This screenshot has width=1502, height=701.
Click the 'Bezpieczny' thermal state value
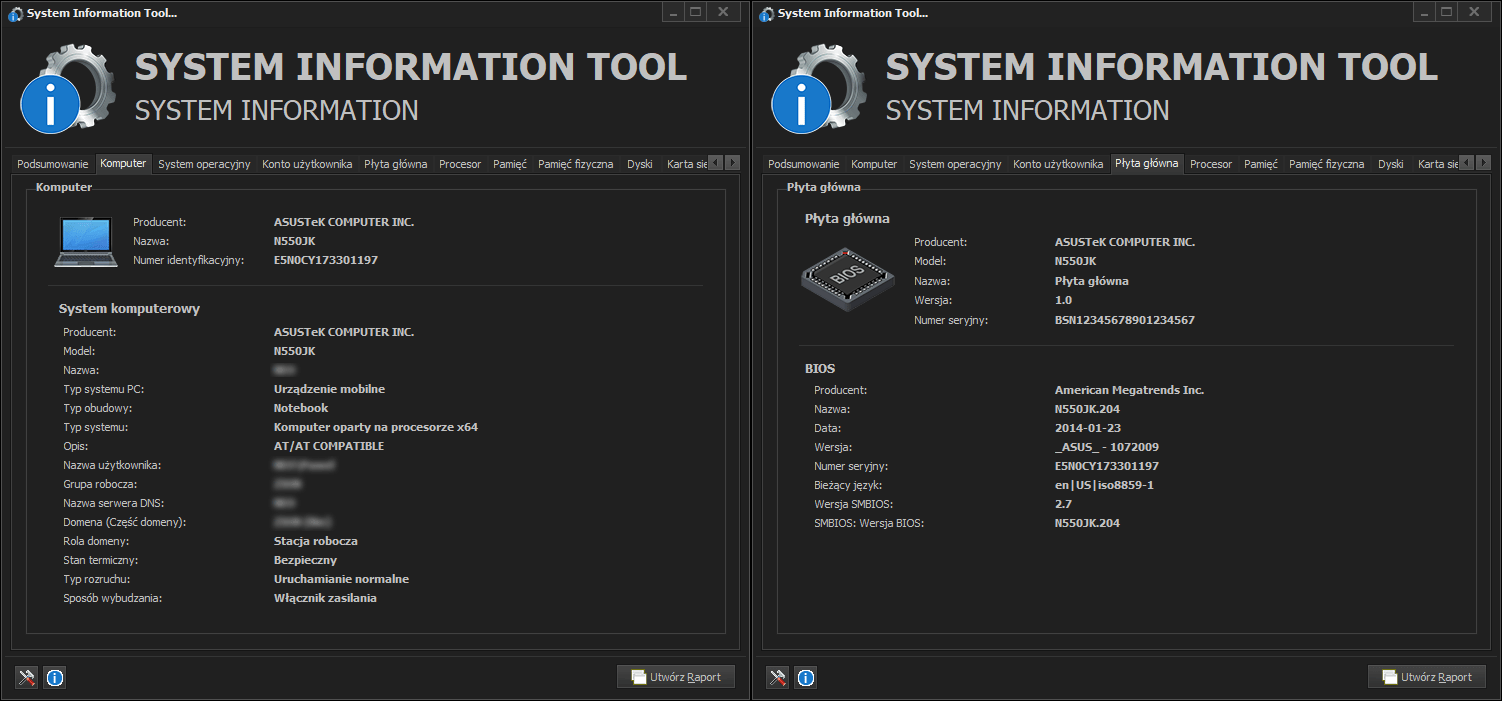[305, 560]
